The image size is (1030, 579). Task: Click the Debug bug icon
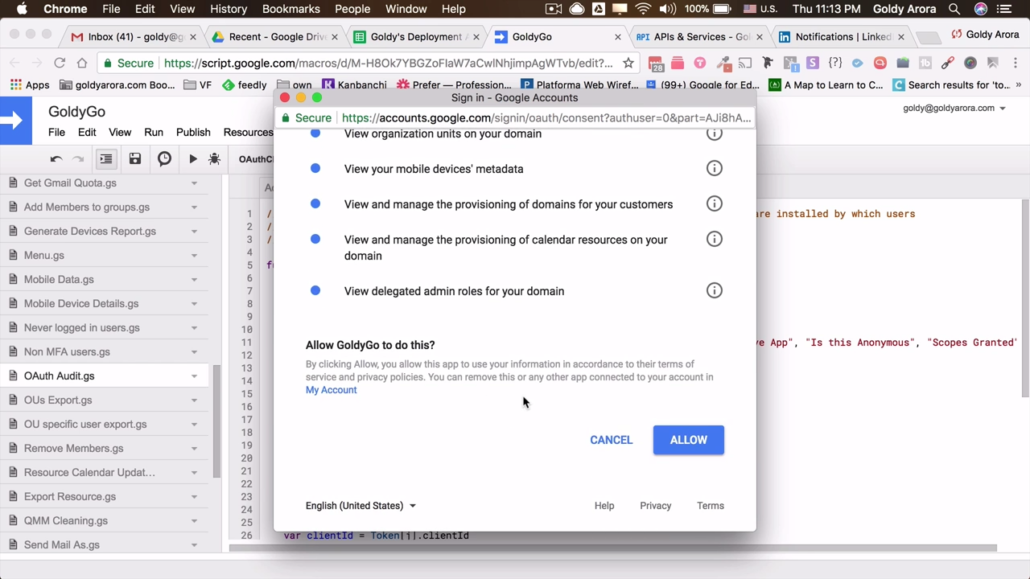[214, 158]
